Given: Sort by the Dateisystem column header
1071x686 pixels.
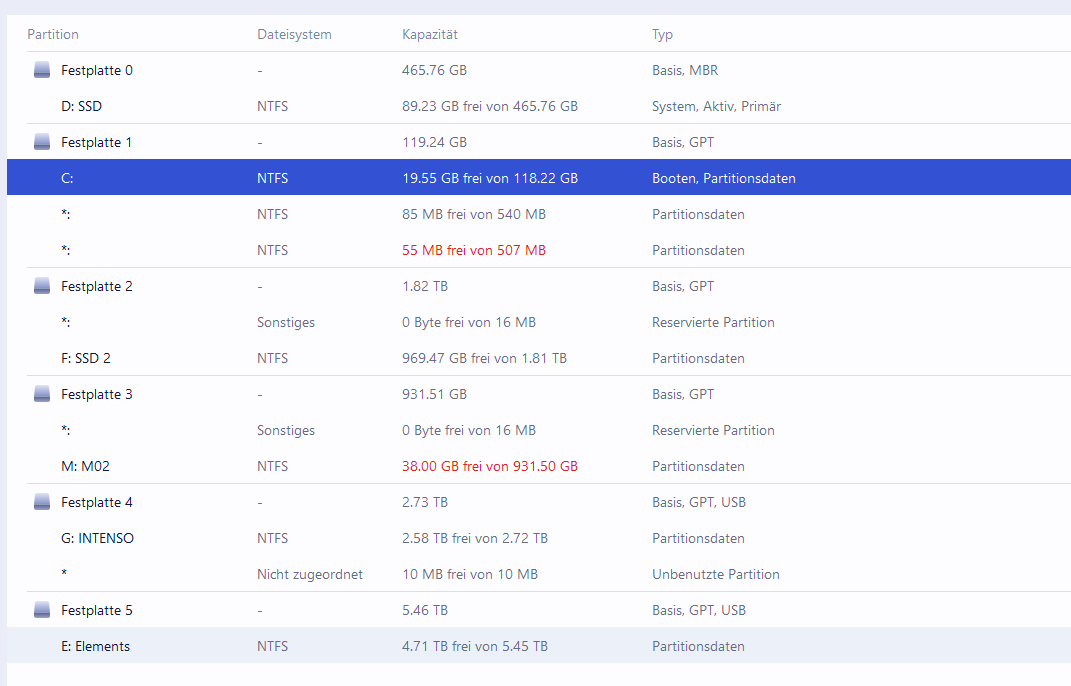Looking at the screenshot, I should 294,34.
